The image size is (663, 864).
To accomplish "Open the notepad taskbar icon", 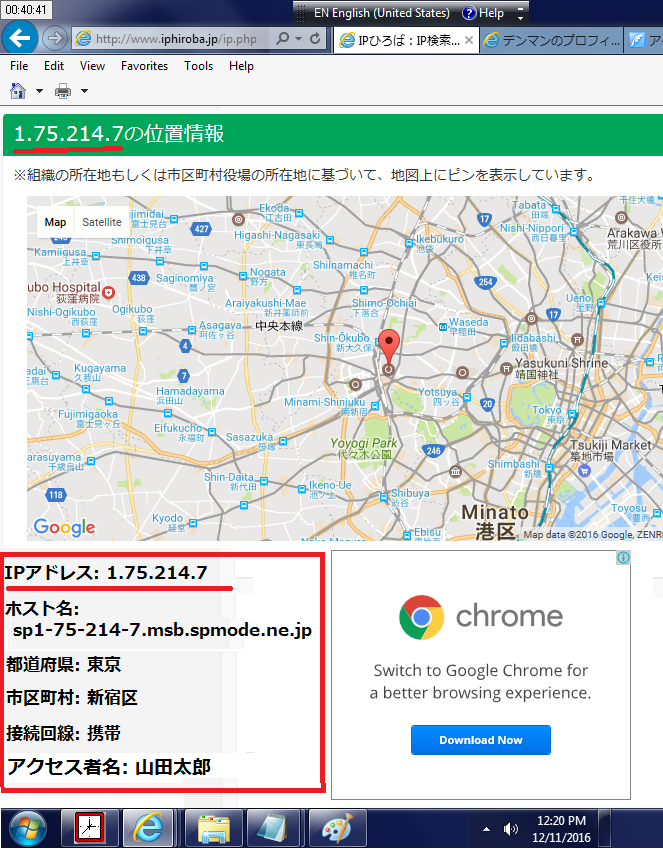I will [x=273, y=828].
